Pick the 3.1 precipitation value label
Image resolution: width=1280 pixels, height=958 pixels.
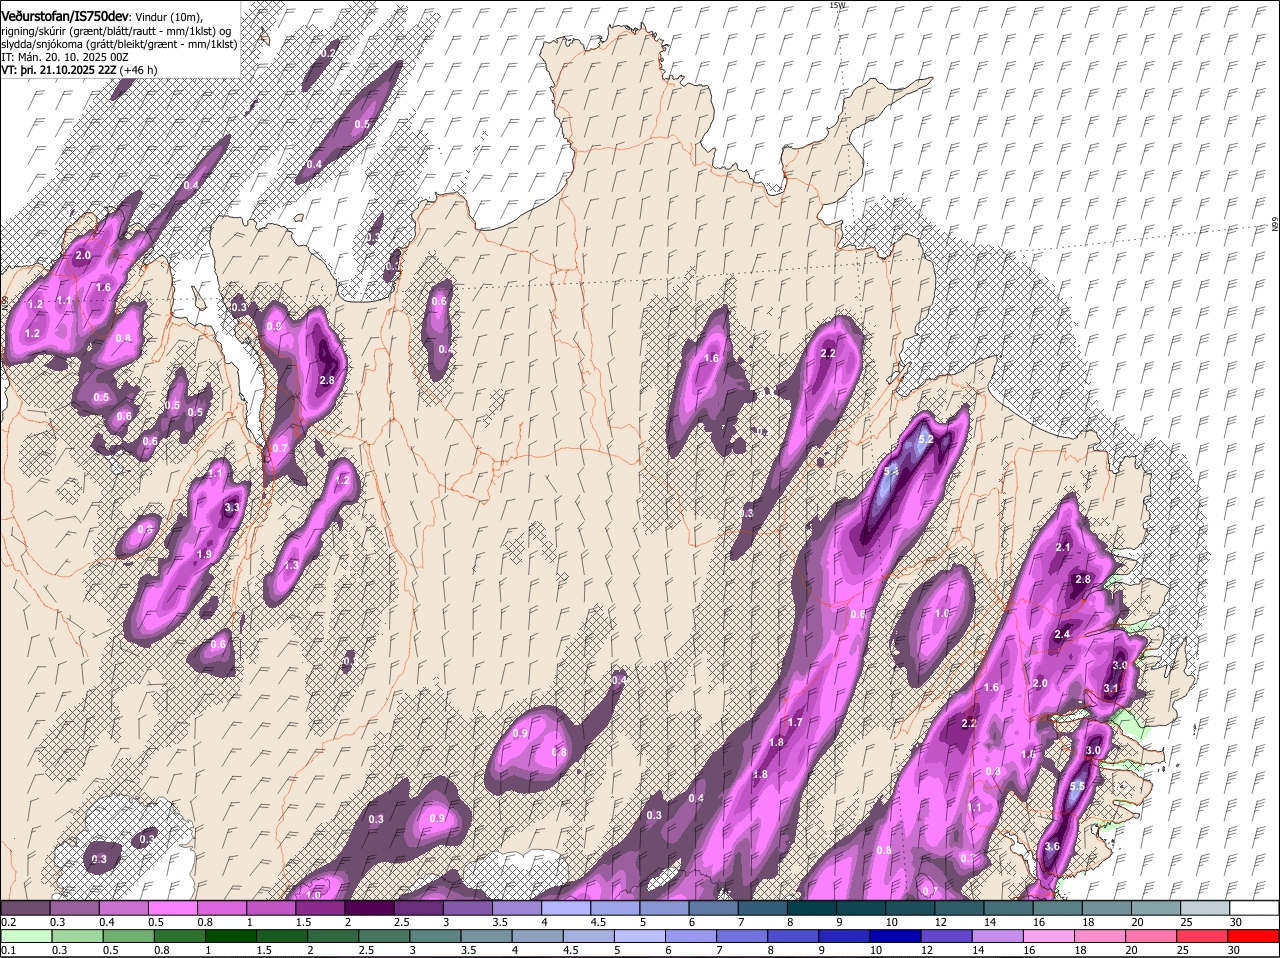[x=1110, y=688]
